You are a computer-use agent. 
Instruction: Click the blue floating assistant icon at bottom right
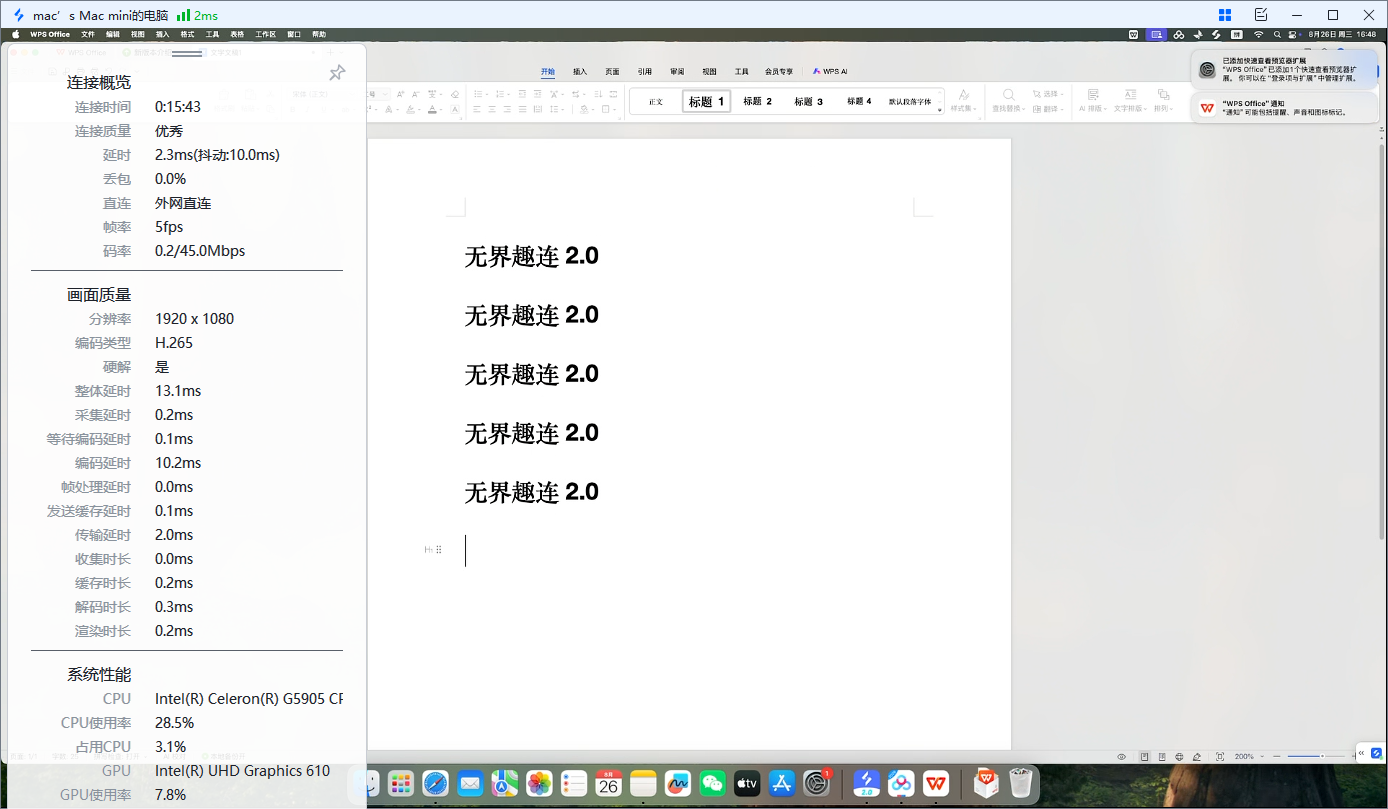click(x=1377, y=753)
